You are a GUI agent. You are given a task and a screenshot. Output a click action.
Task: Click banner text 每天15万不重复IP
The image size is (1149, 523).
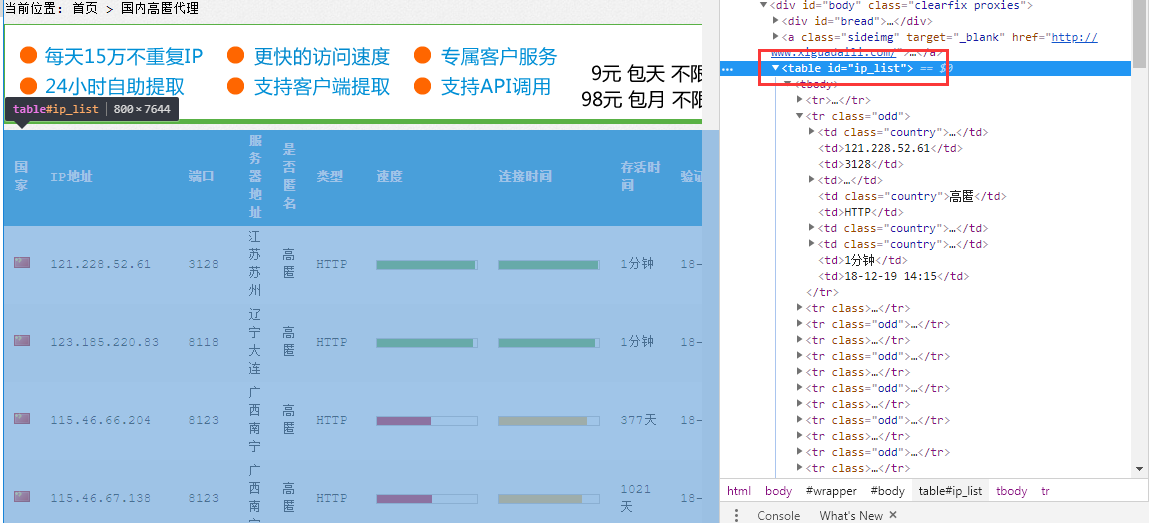(x=123, y=56)
